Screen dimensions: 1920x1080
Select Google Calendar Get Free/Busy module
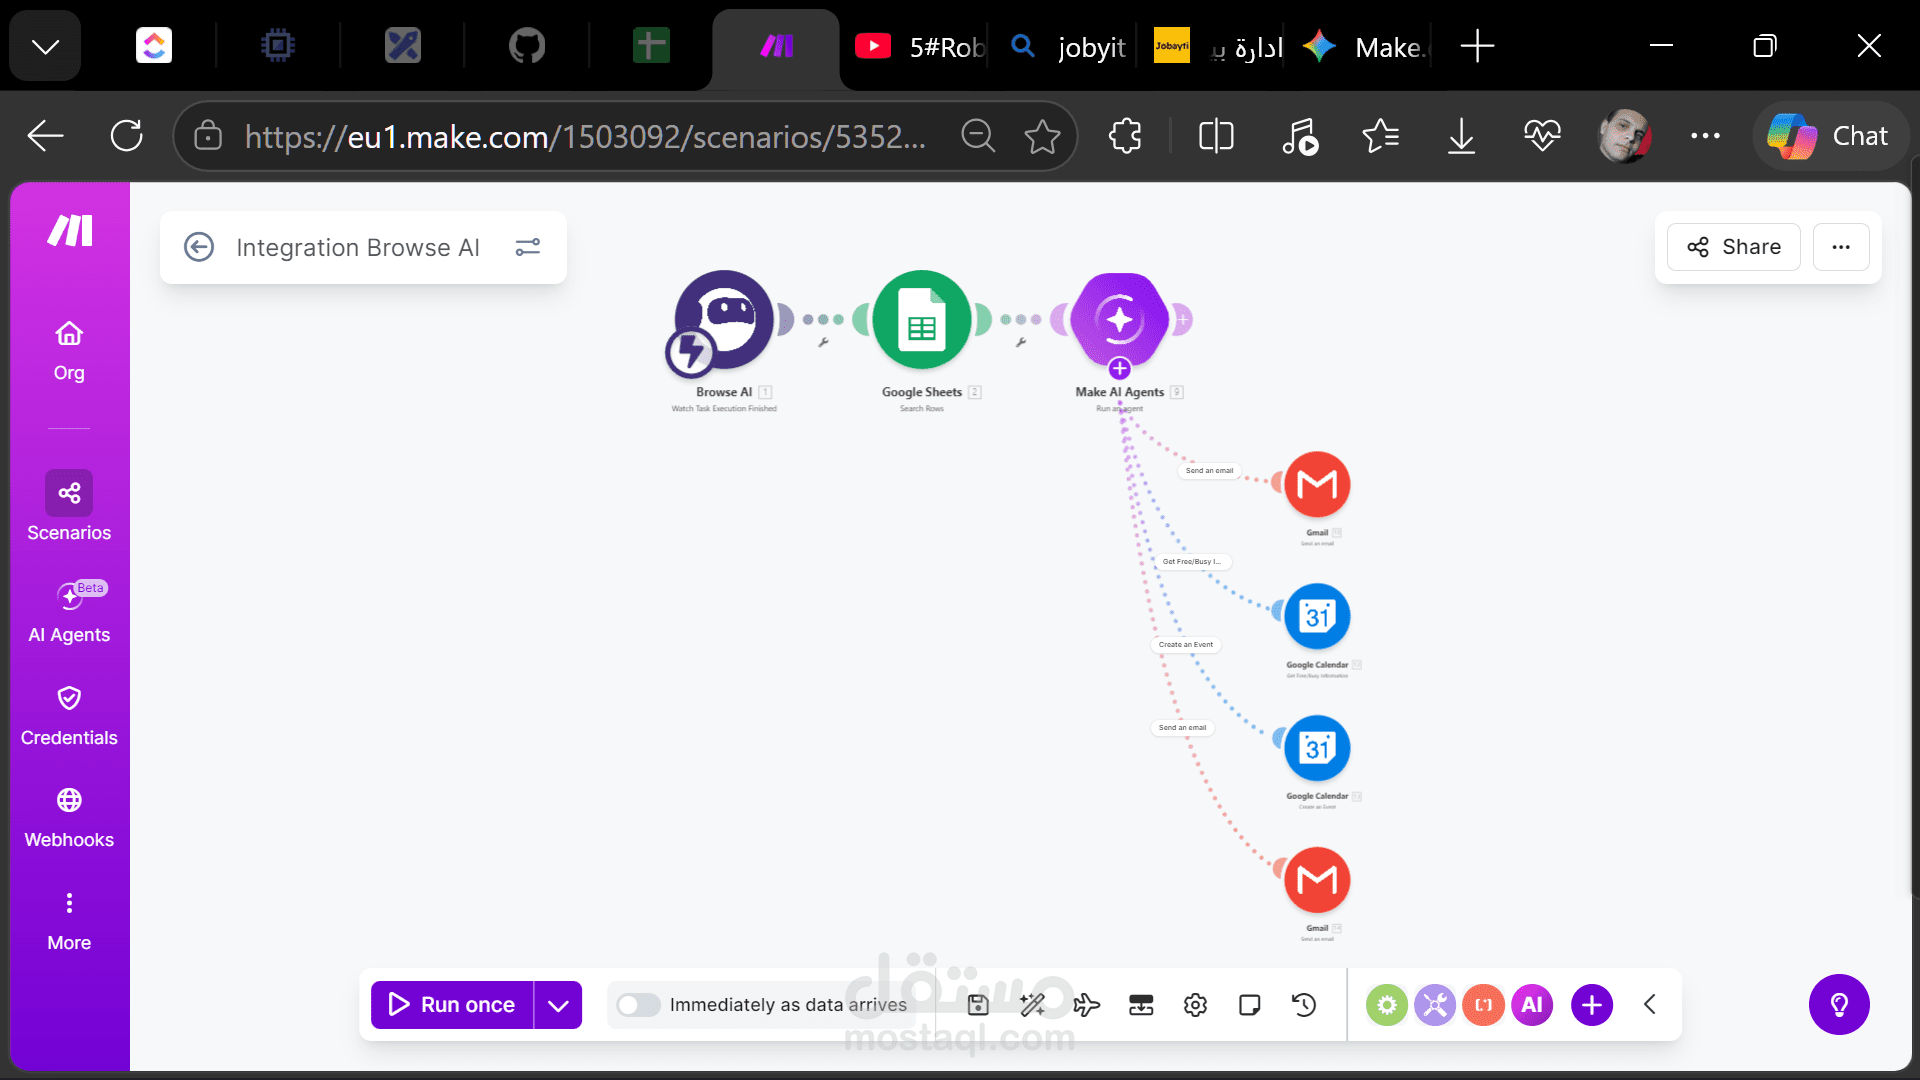[1317, 616]
